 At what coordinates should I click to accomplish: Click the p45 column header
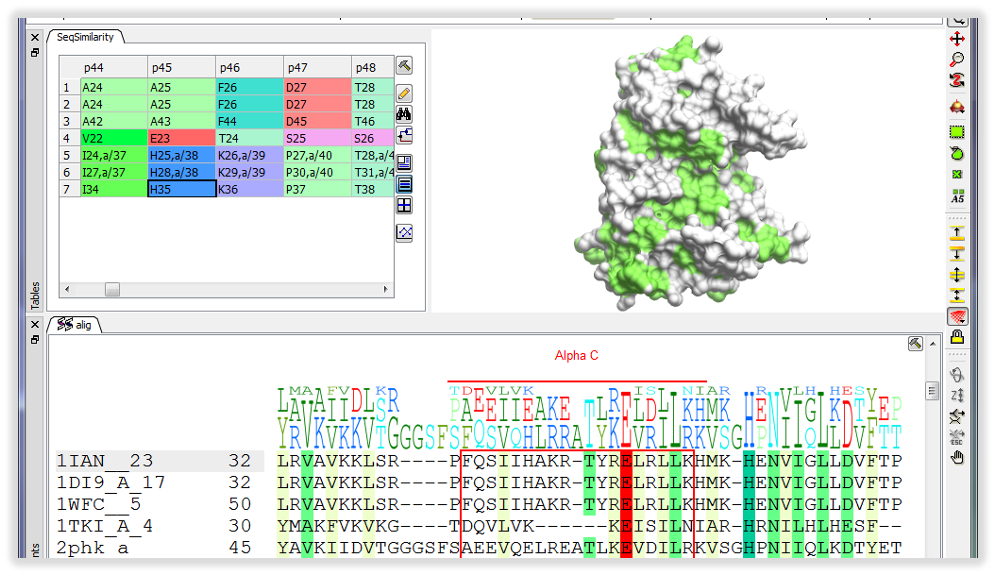(x=182, y=67)
